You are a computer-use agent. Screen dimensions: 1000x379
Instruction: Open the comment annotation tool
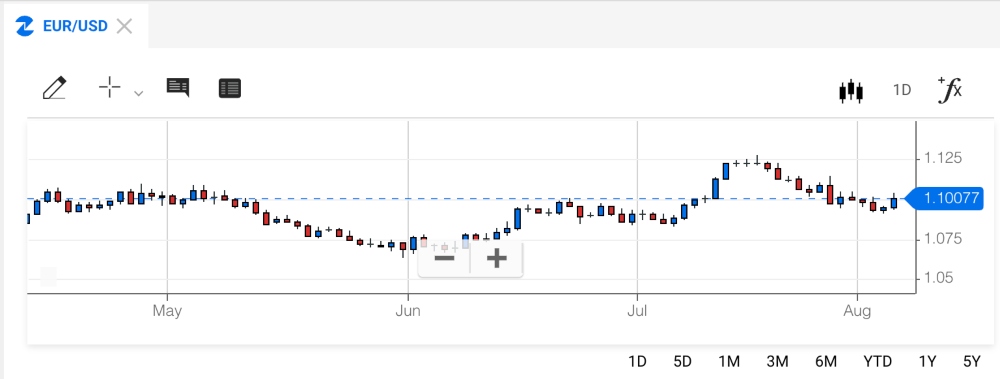(178, 87)
